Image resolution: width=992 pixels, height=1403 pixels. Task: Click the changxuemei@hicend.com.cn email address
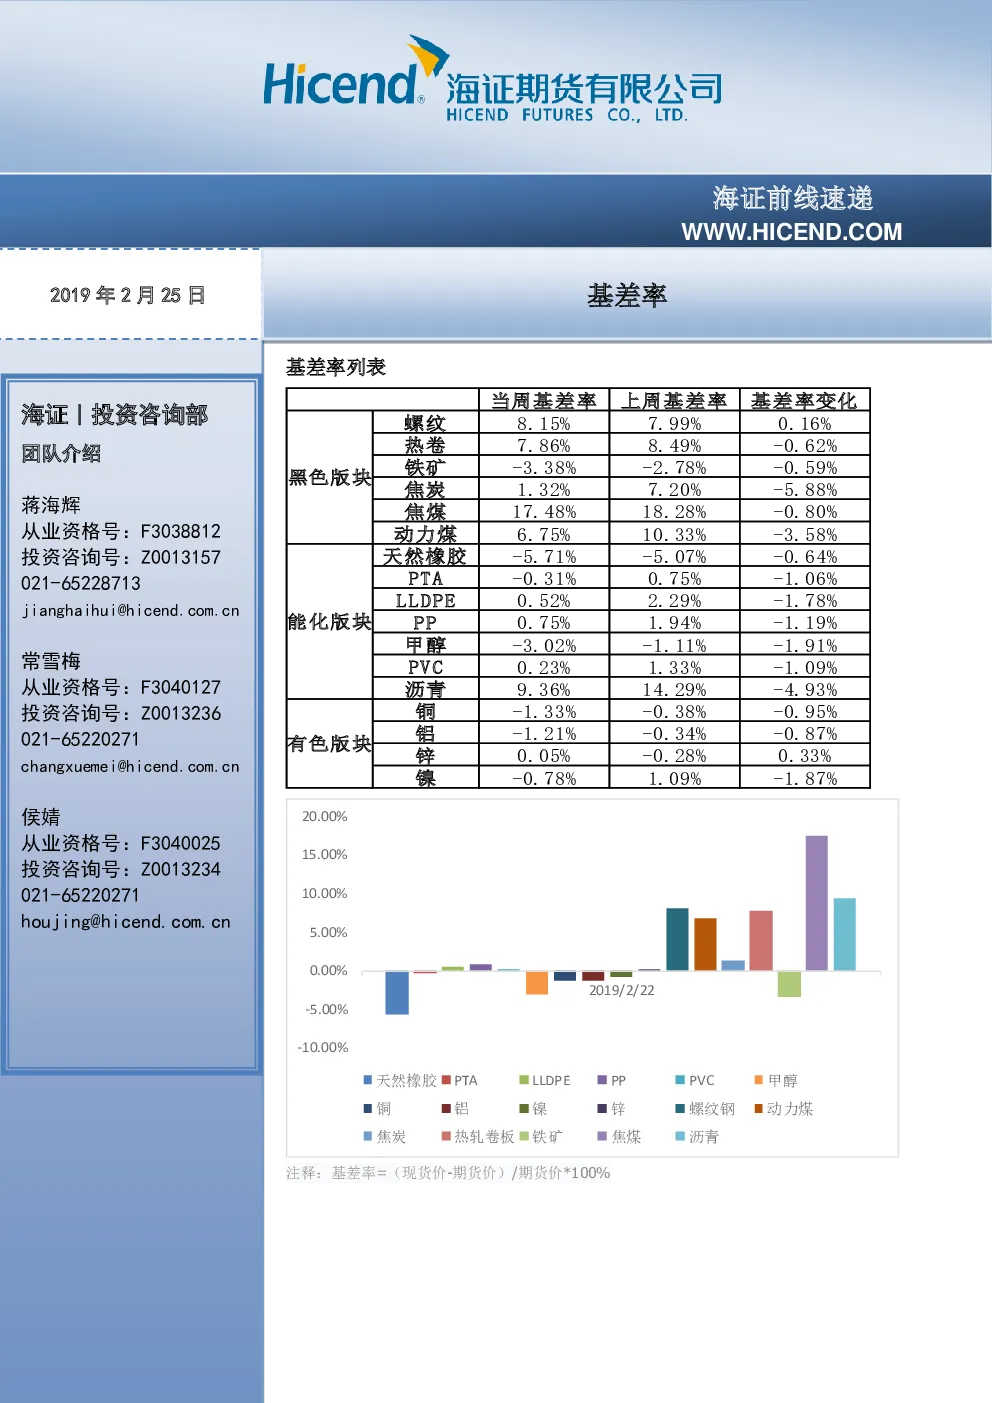point(130,766)
